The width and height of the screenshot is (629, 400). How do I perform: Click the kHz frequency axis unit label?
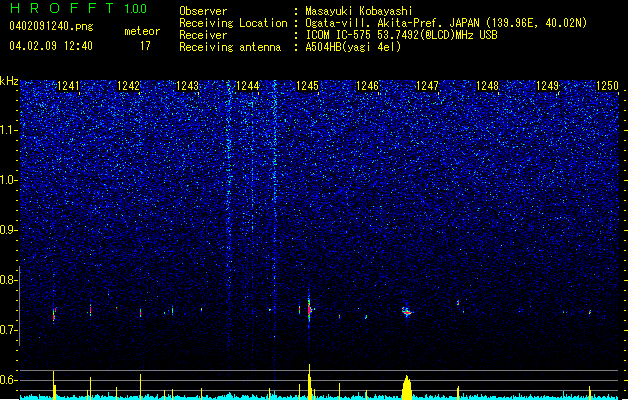[x=9, y=81]
